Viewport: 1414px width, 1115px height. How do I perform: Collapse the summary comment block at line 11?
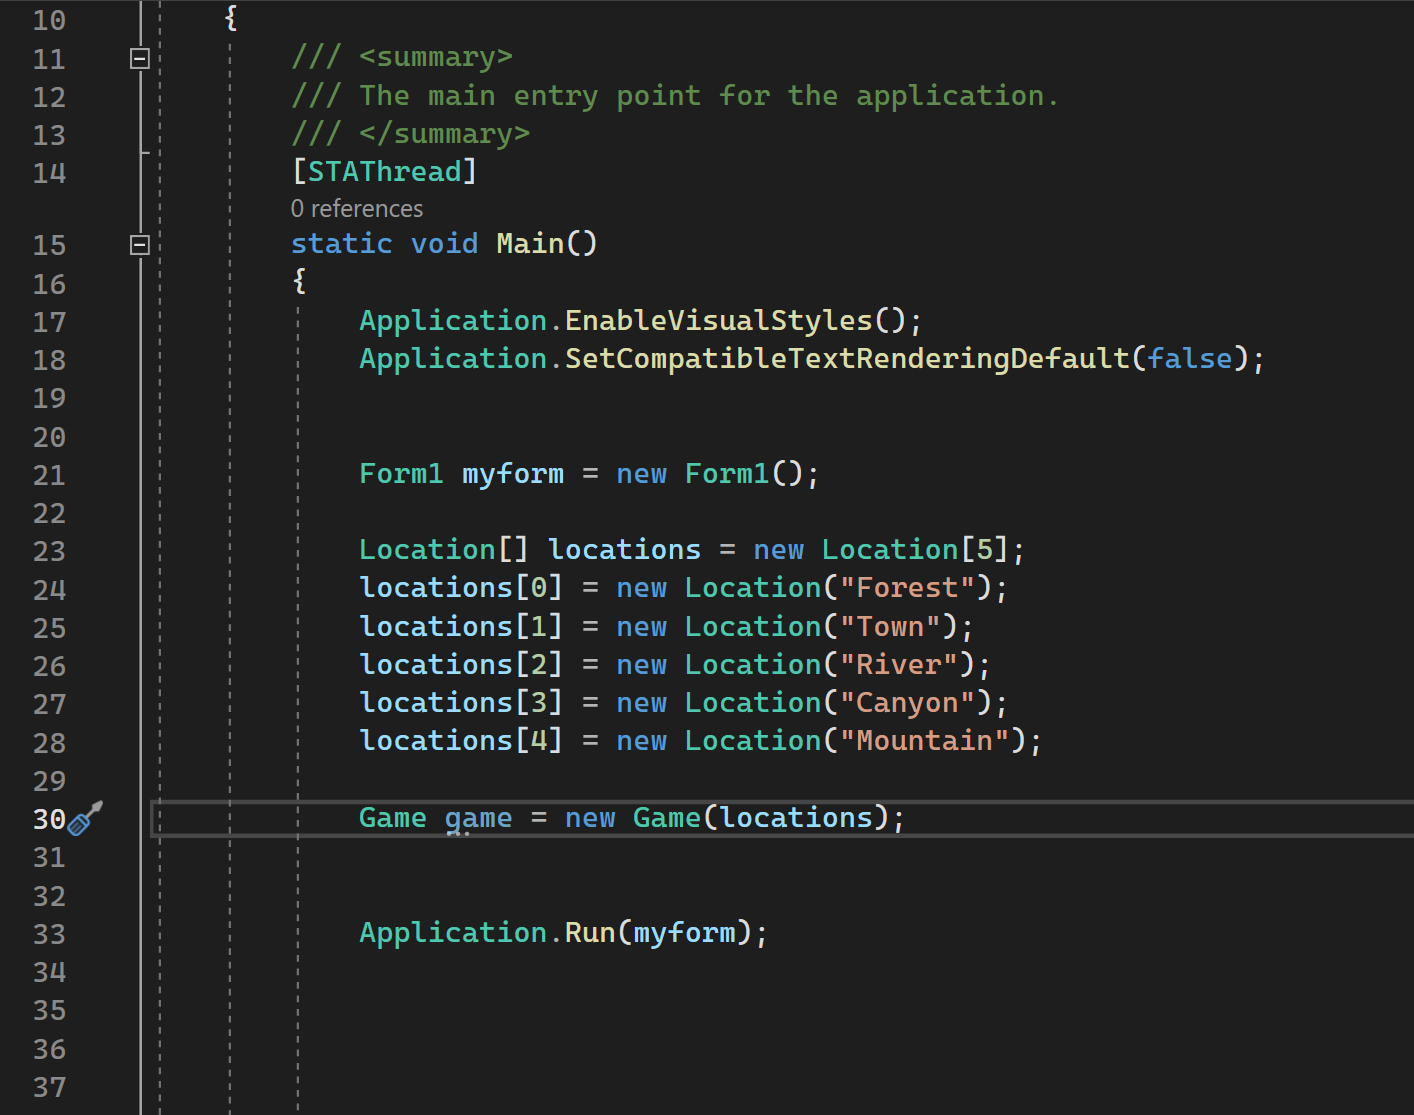[140, 59]
